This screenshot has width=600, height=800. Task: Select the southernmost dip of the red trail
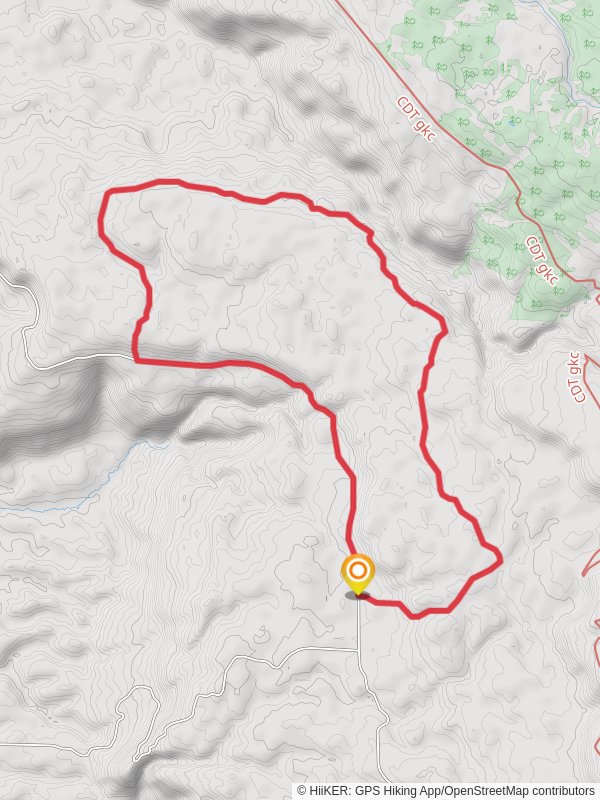click(414, 616)
